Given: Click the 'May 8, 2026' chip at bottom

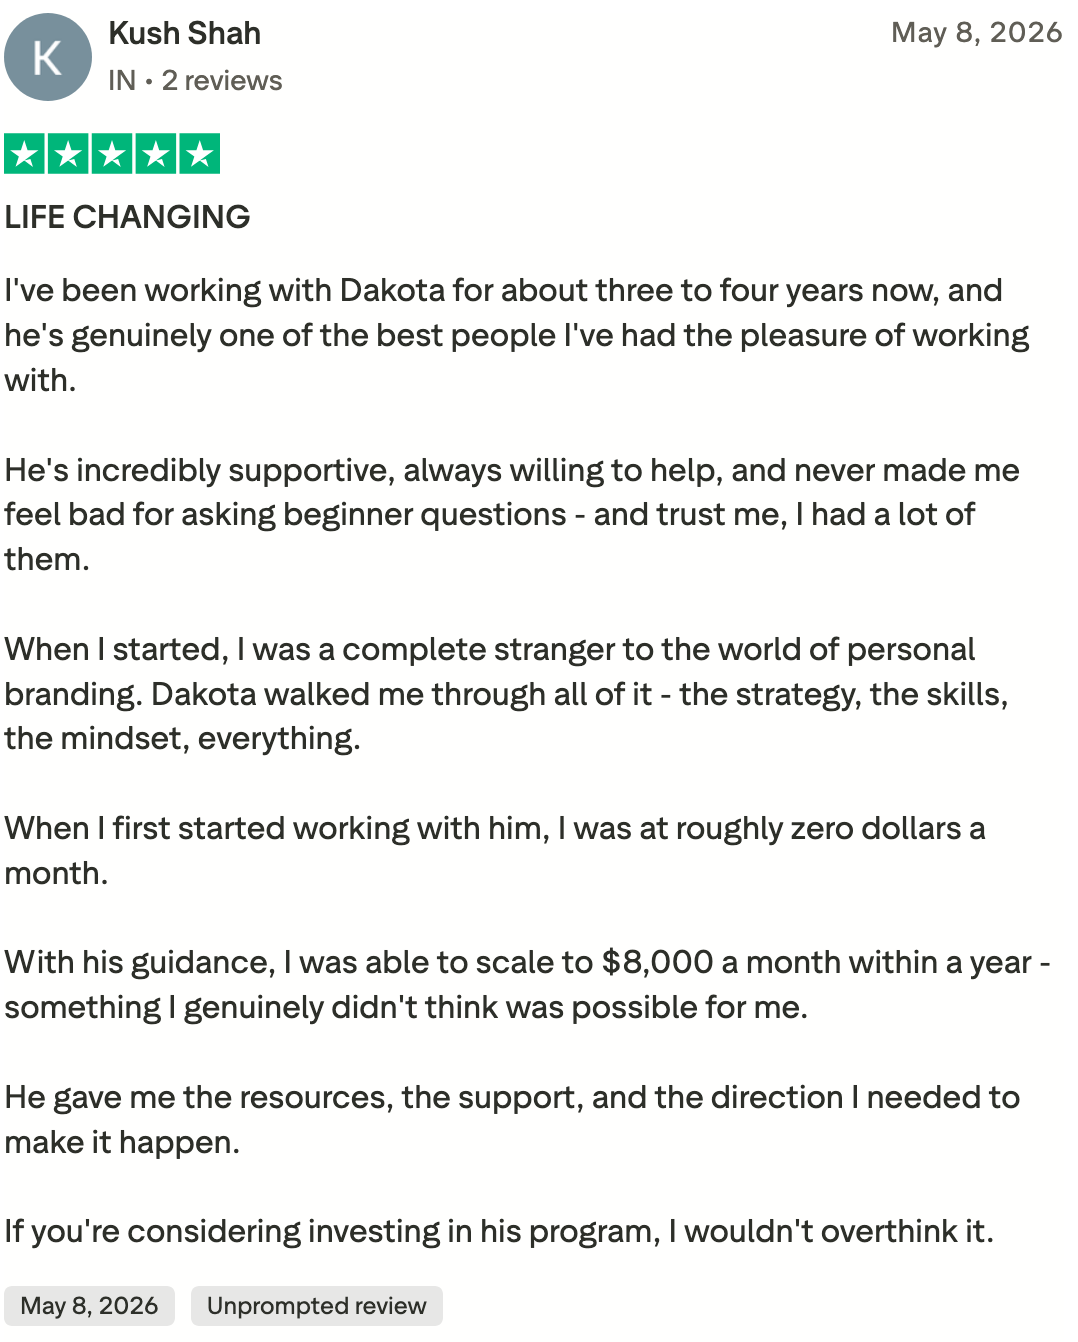Looking at the screenshot, I should pyautogui.click(x=89, y=1306).
